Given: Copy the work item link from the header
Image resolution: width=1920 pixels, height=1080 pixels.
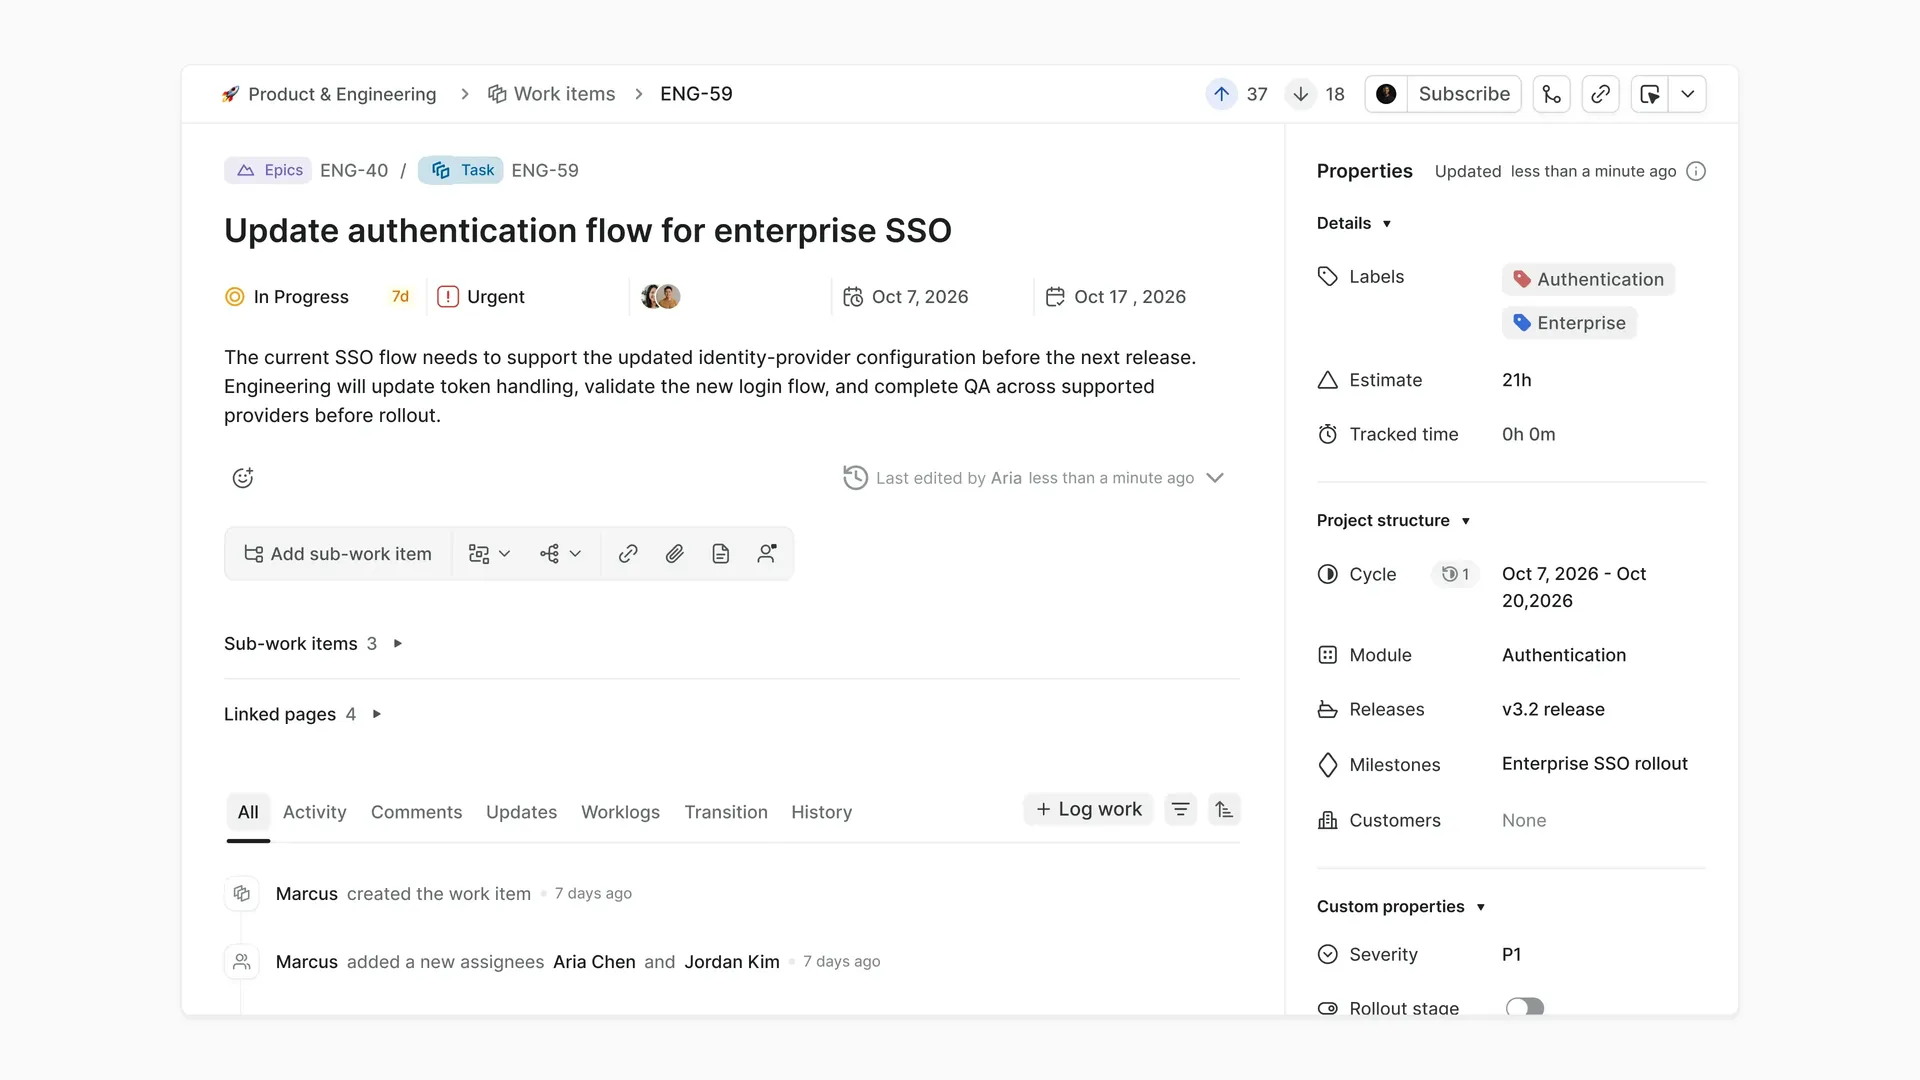Looking at the screenshot, I should coord(1600,94).
